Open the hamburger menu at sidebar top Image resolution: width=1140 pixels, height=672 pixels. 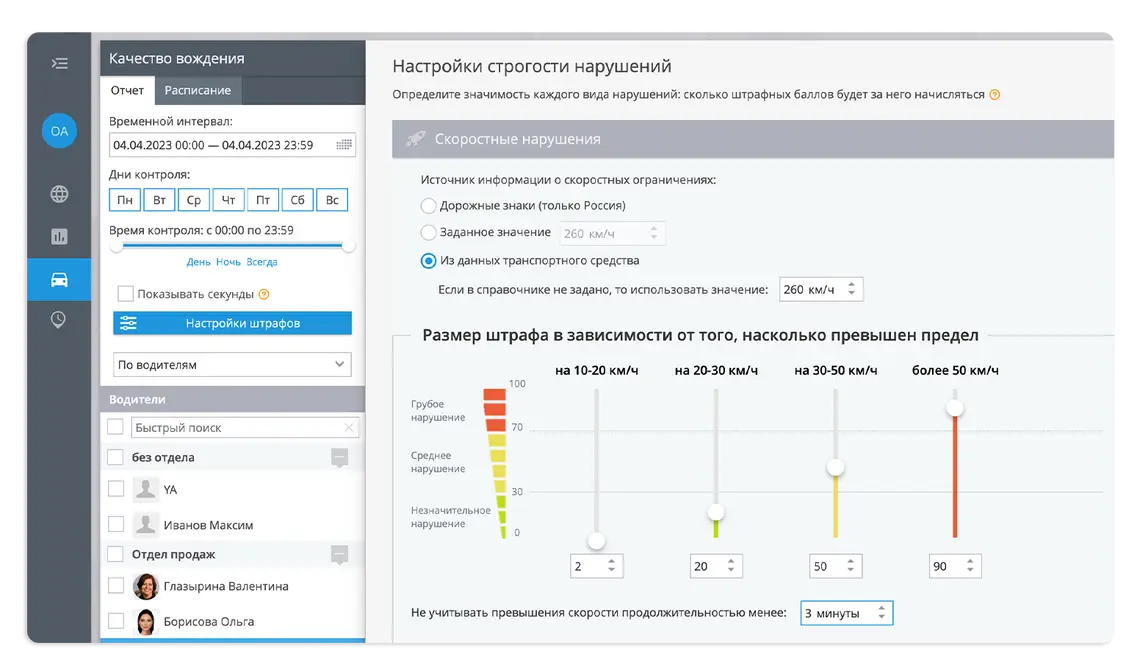pyautogui.click(x=59, y=63)
